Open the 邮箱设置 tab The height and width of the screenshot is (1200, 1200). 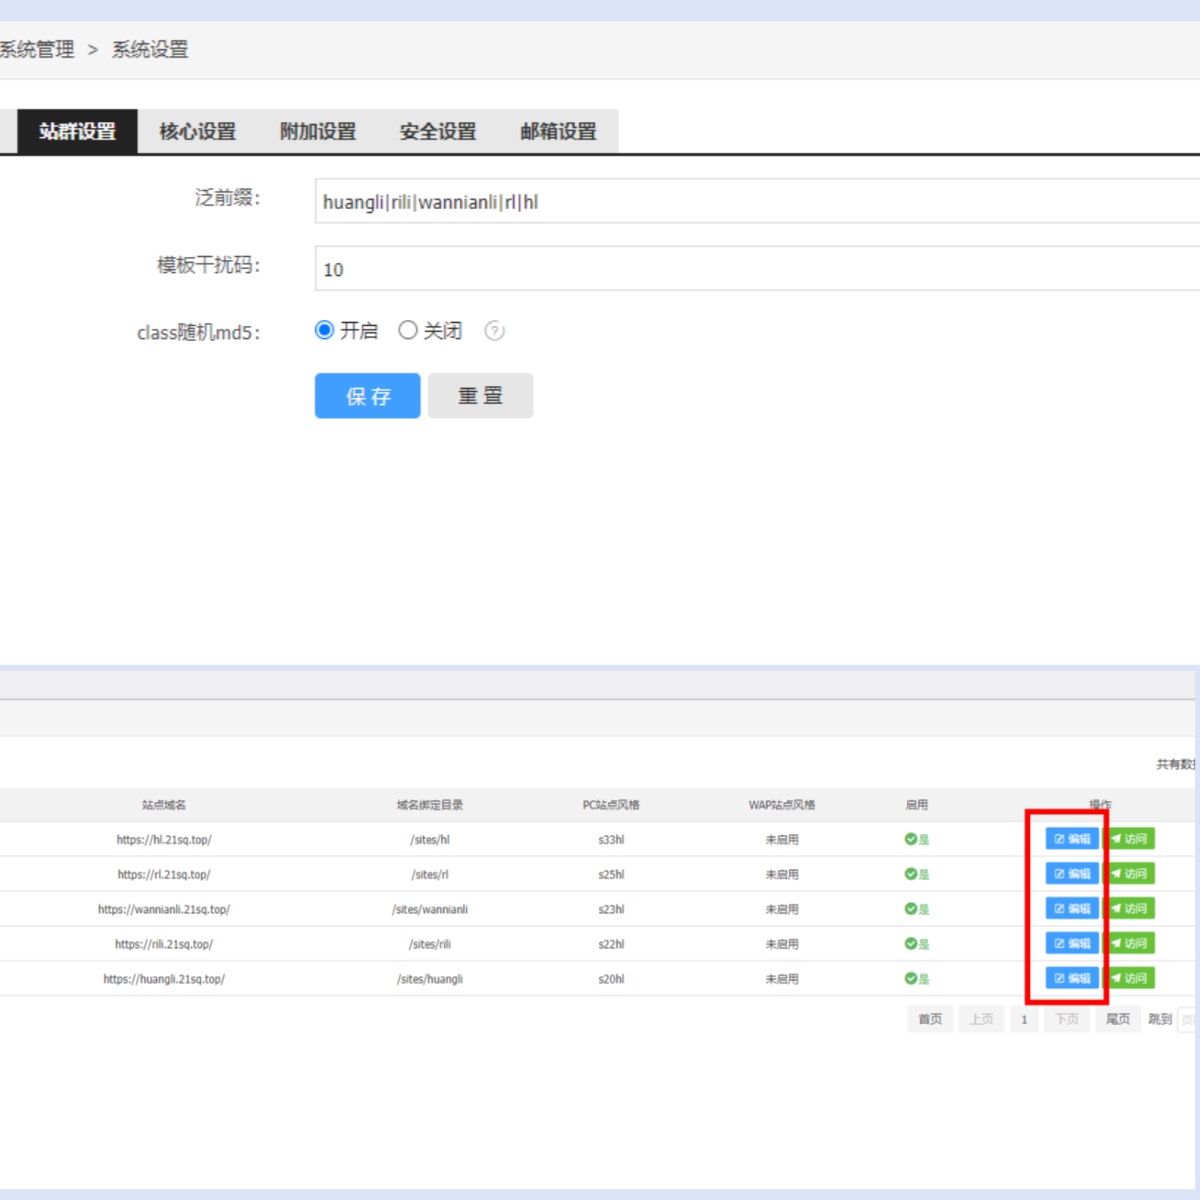tap(558, 131)
